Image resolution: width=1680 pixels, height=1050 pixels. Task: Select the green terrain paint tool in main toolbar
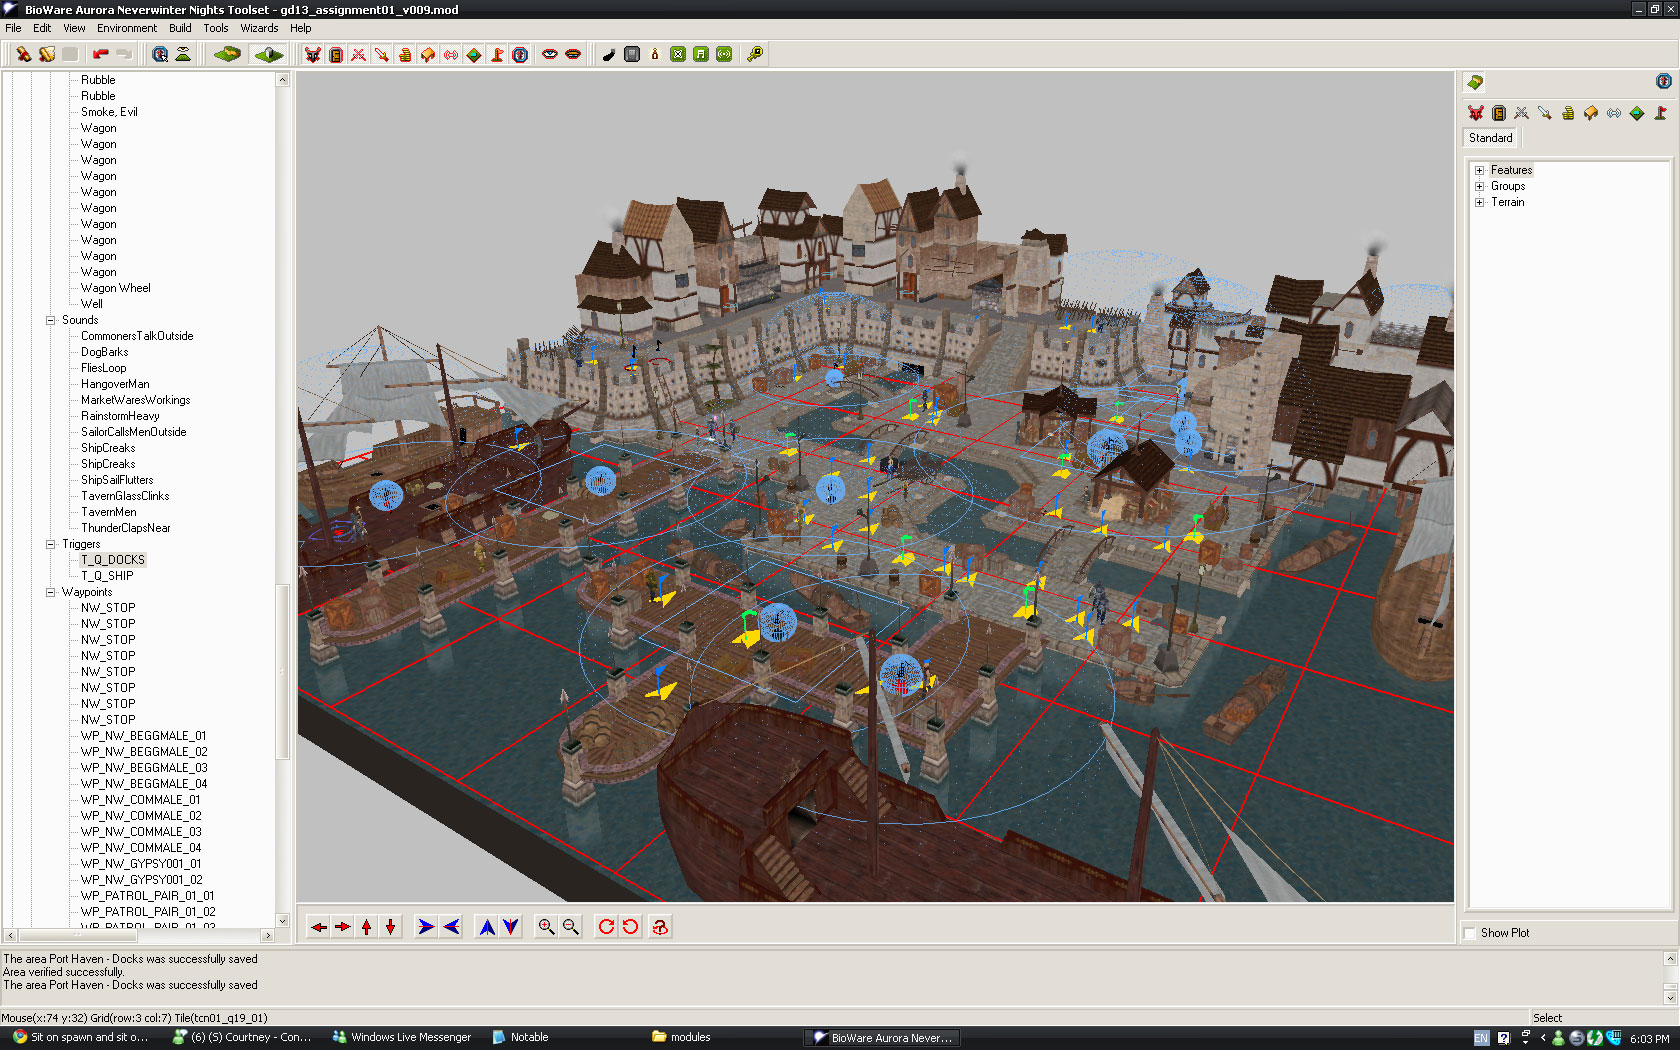coord(227,54)
